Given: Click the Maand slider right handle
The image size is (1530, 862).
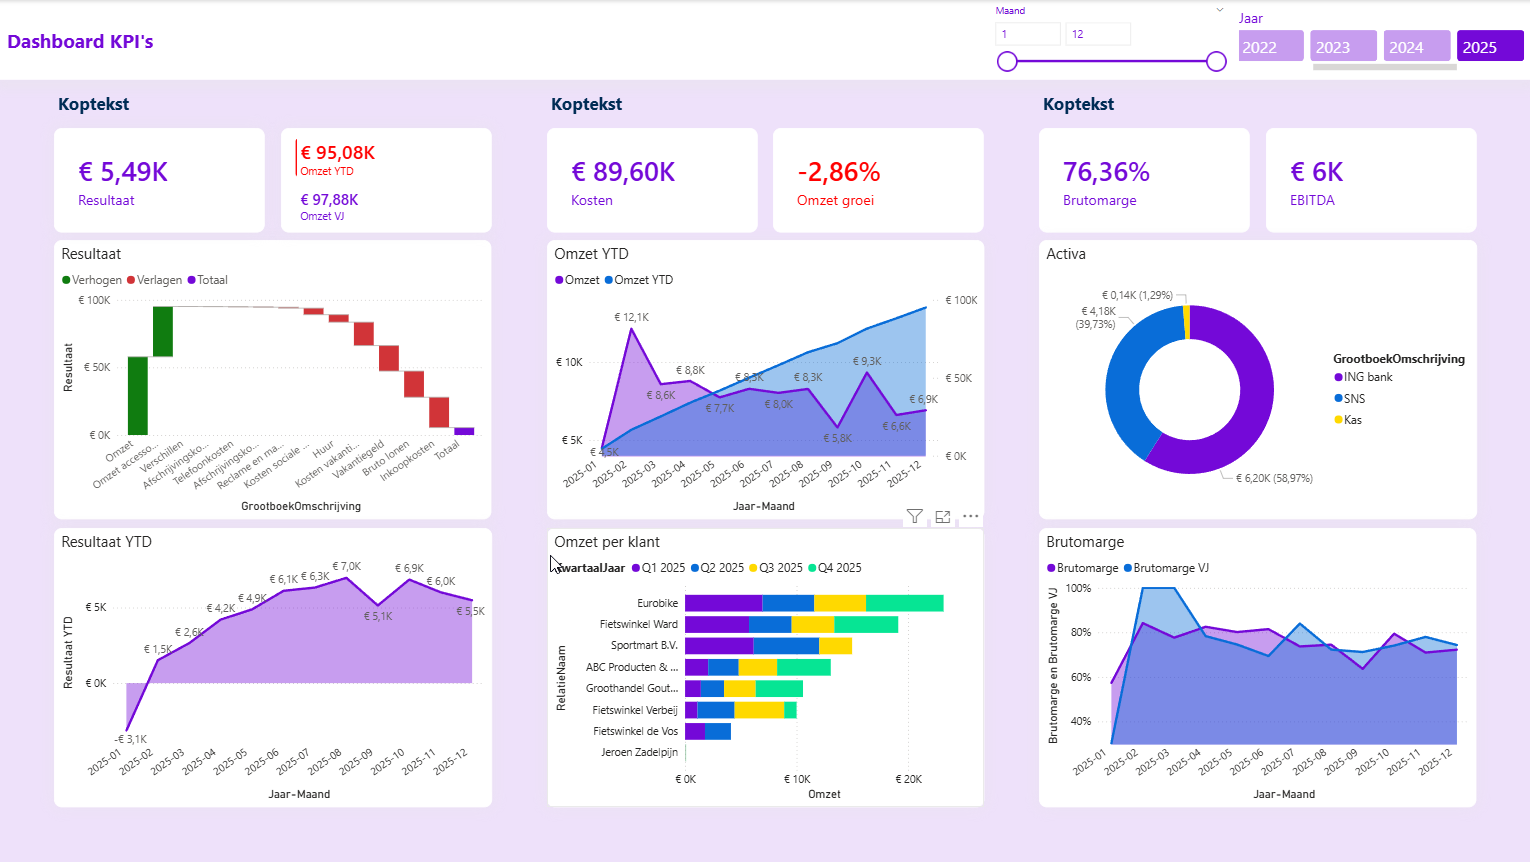Looking at the screenshot, I should tap(1216, 62).
